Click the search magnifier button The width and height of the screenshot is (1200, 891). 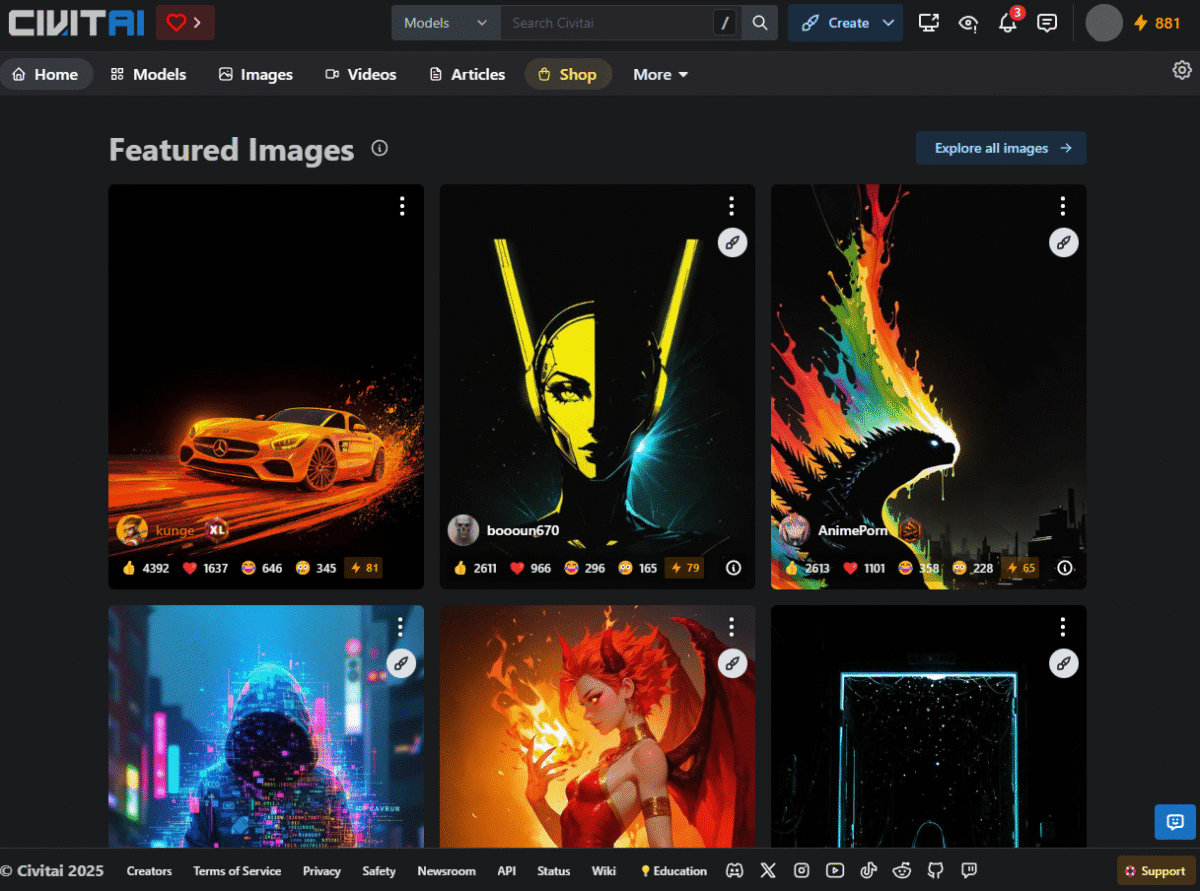click(760, 23)
